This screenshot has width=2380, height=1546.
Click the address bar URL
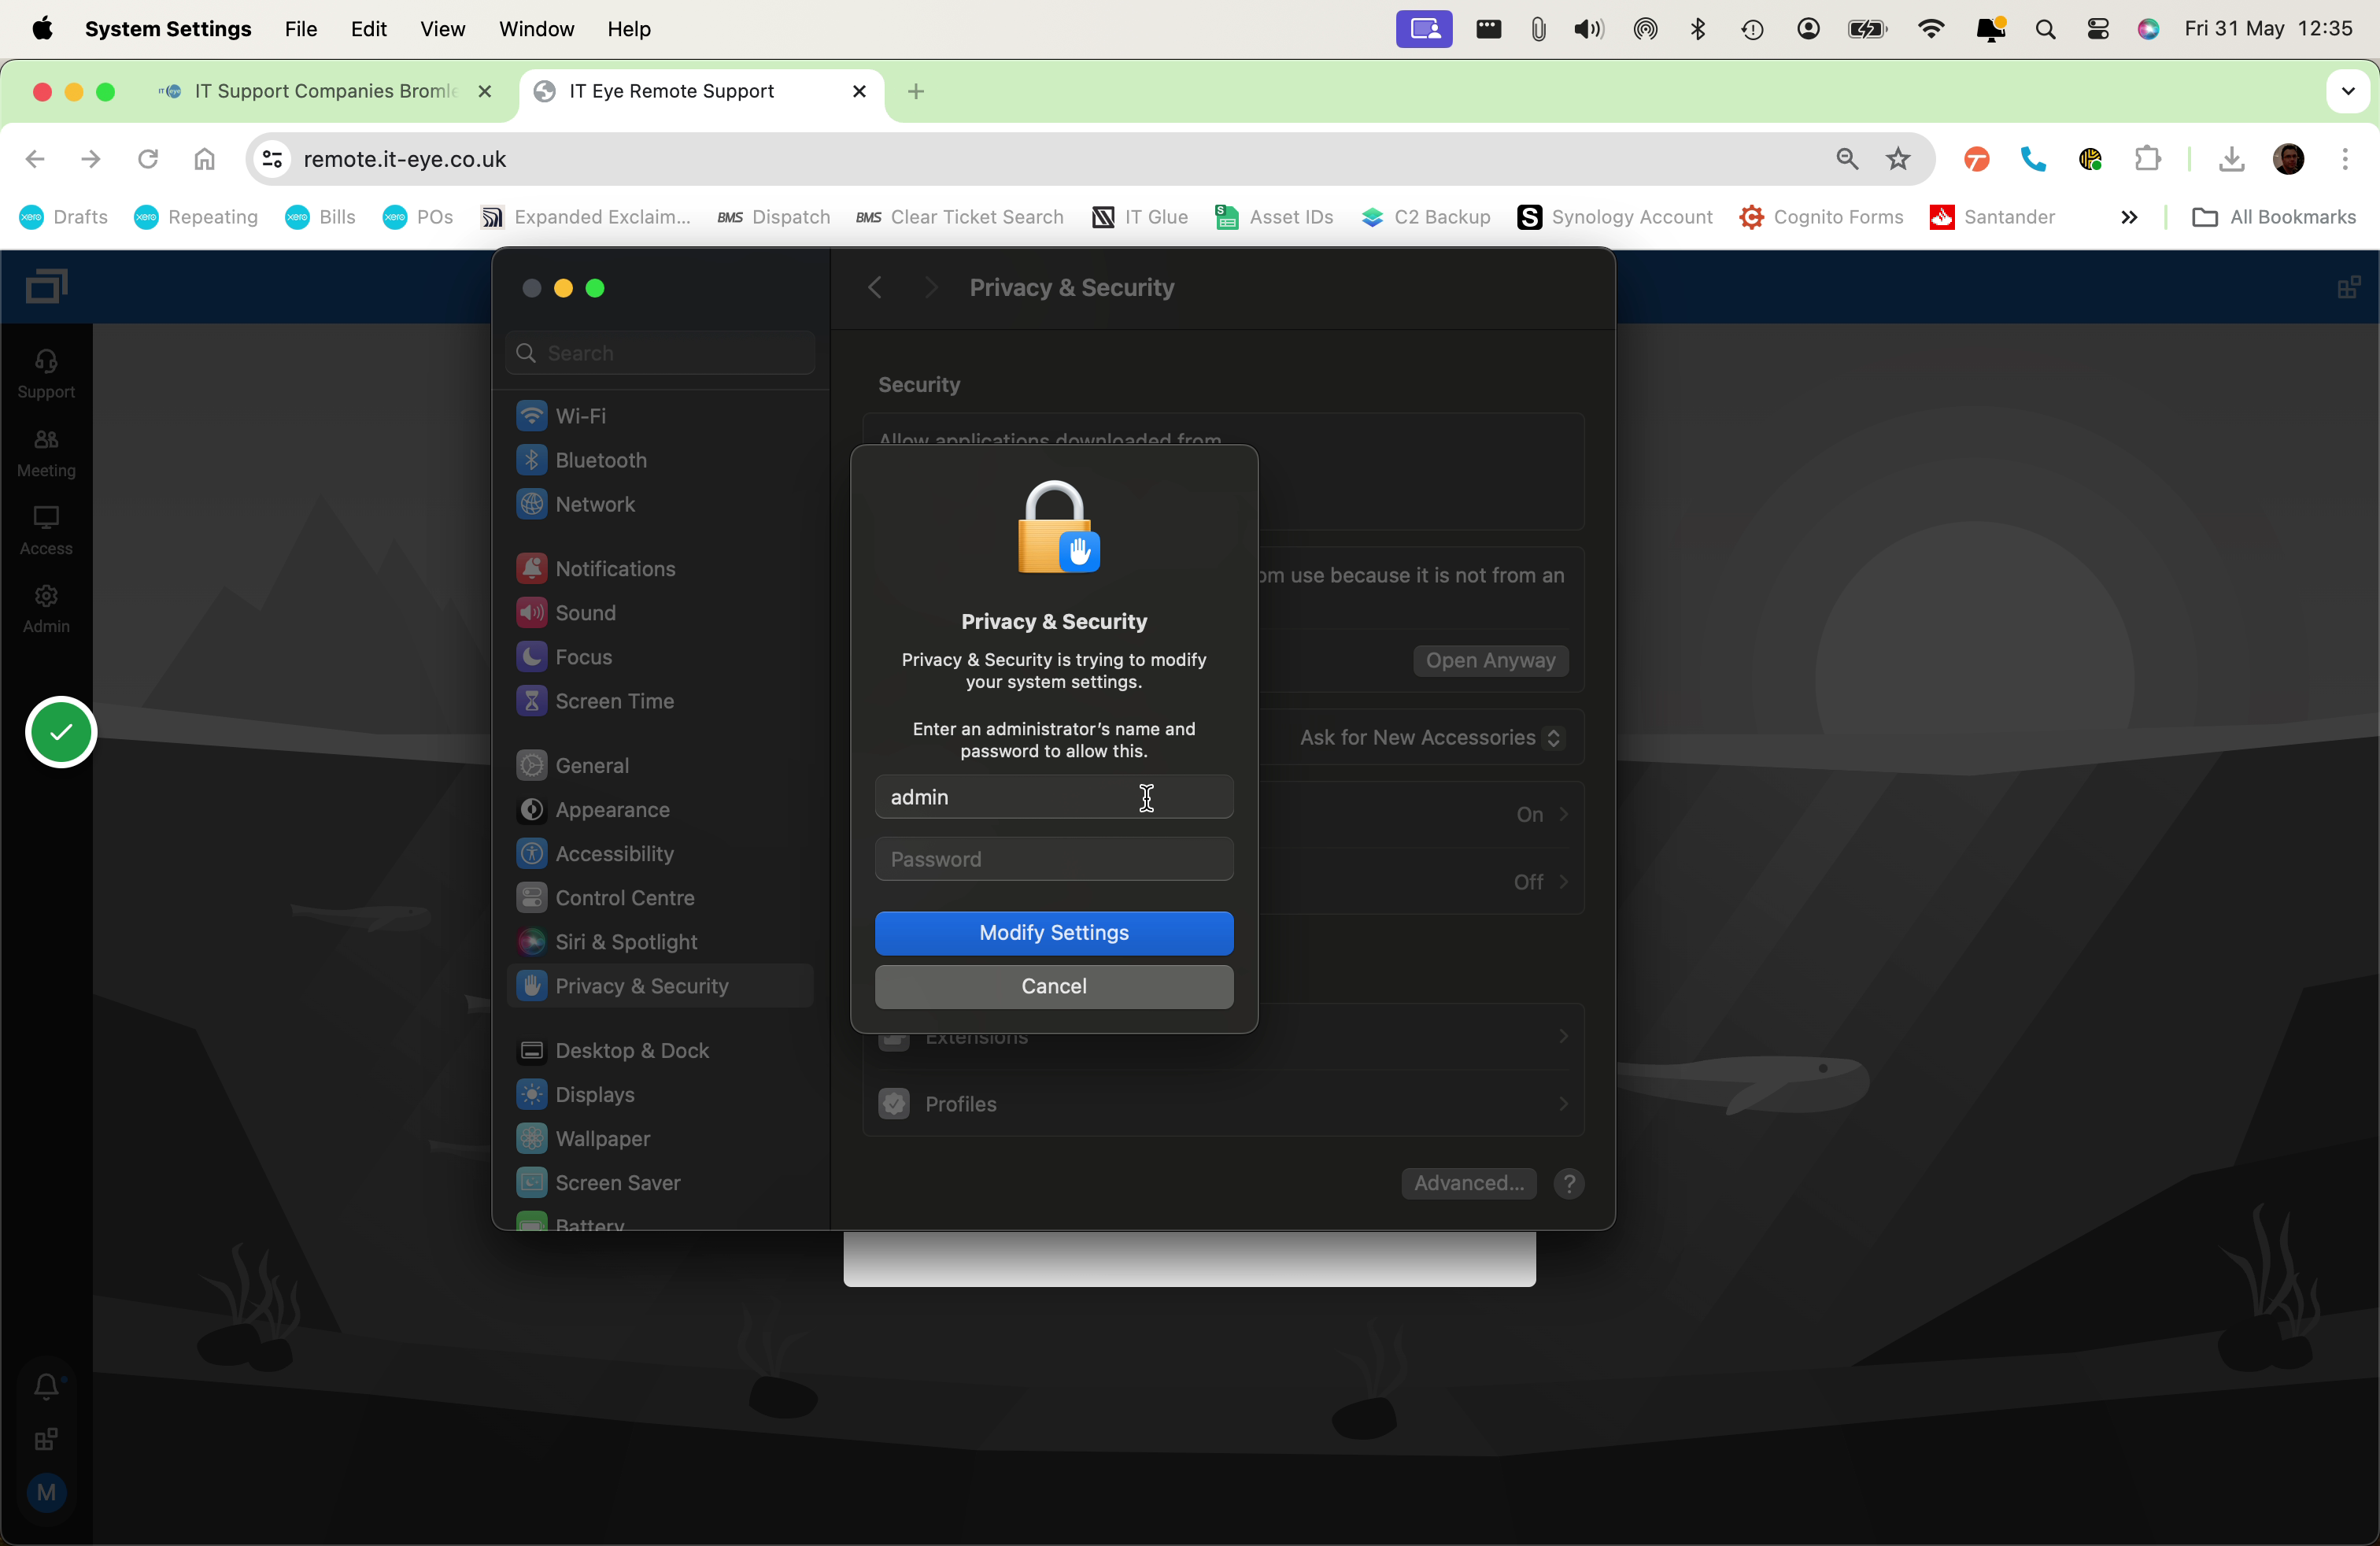click(x=404, y=158)
